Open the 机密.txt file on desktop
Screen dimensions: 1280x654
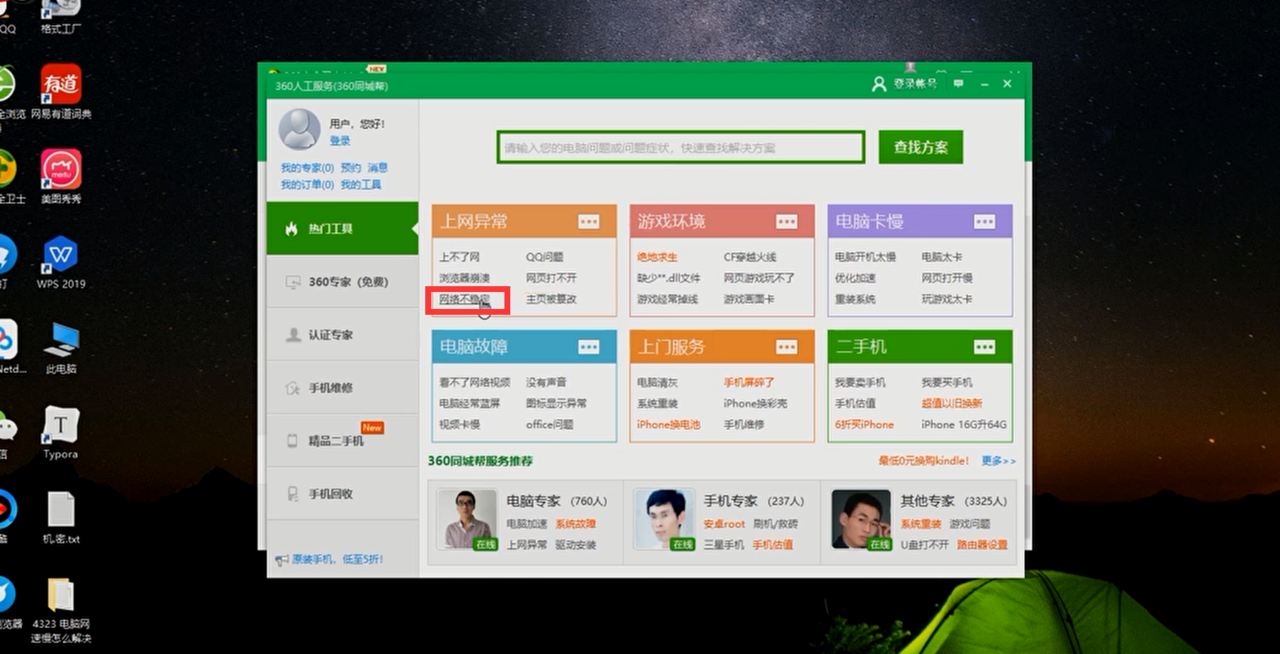click(x=61, y=517)
